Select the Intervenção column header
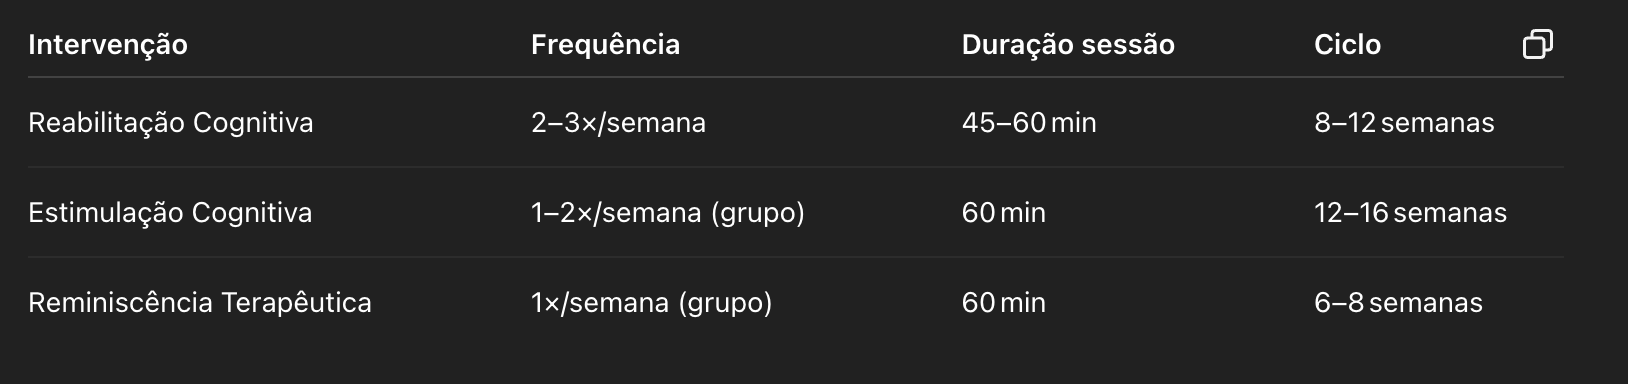Screen dimensions: 1628x384 [x=108, y=45]
